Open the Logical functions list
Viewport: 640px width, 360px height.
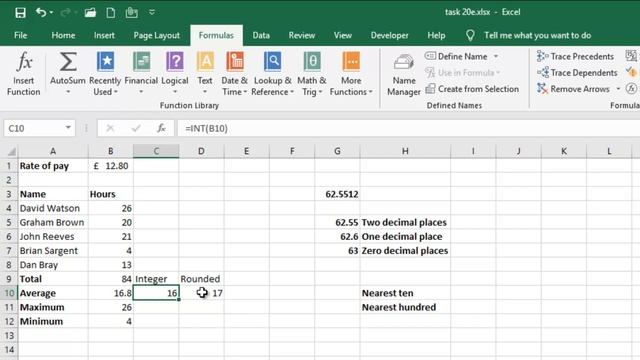coord(175,74)
